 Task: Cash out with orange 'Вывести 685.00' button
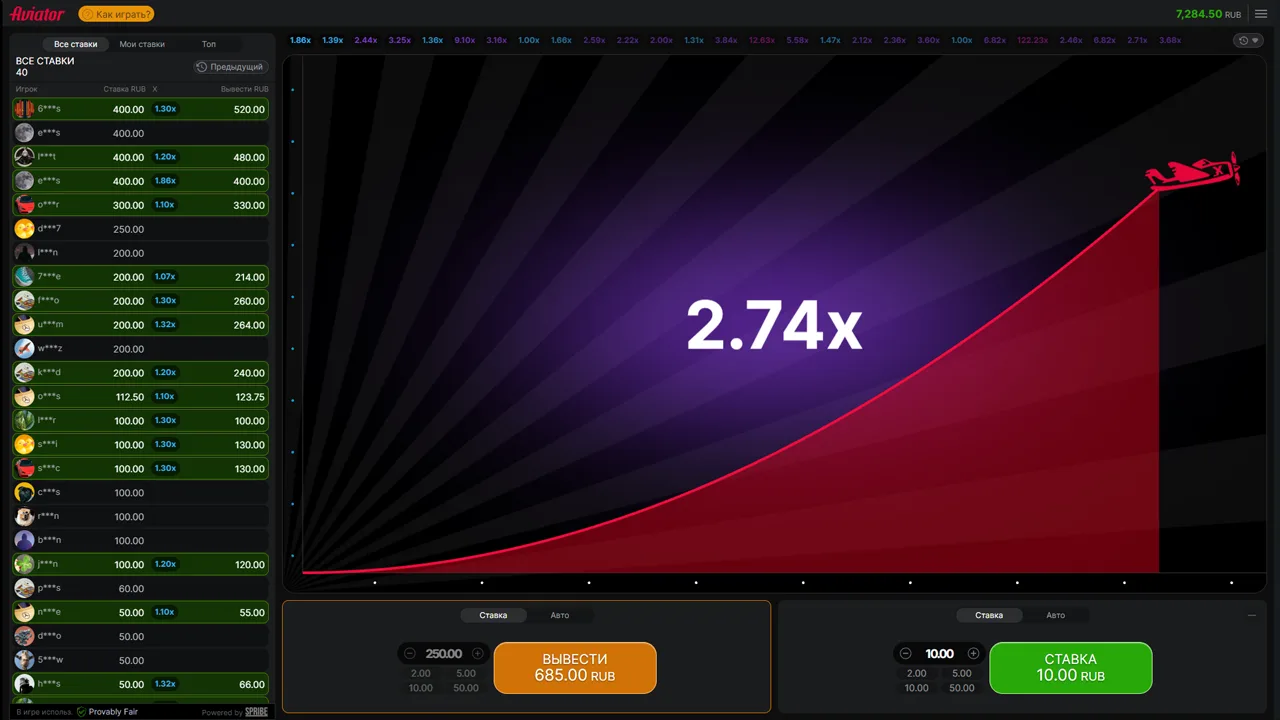[x=575, y=668]
